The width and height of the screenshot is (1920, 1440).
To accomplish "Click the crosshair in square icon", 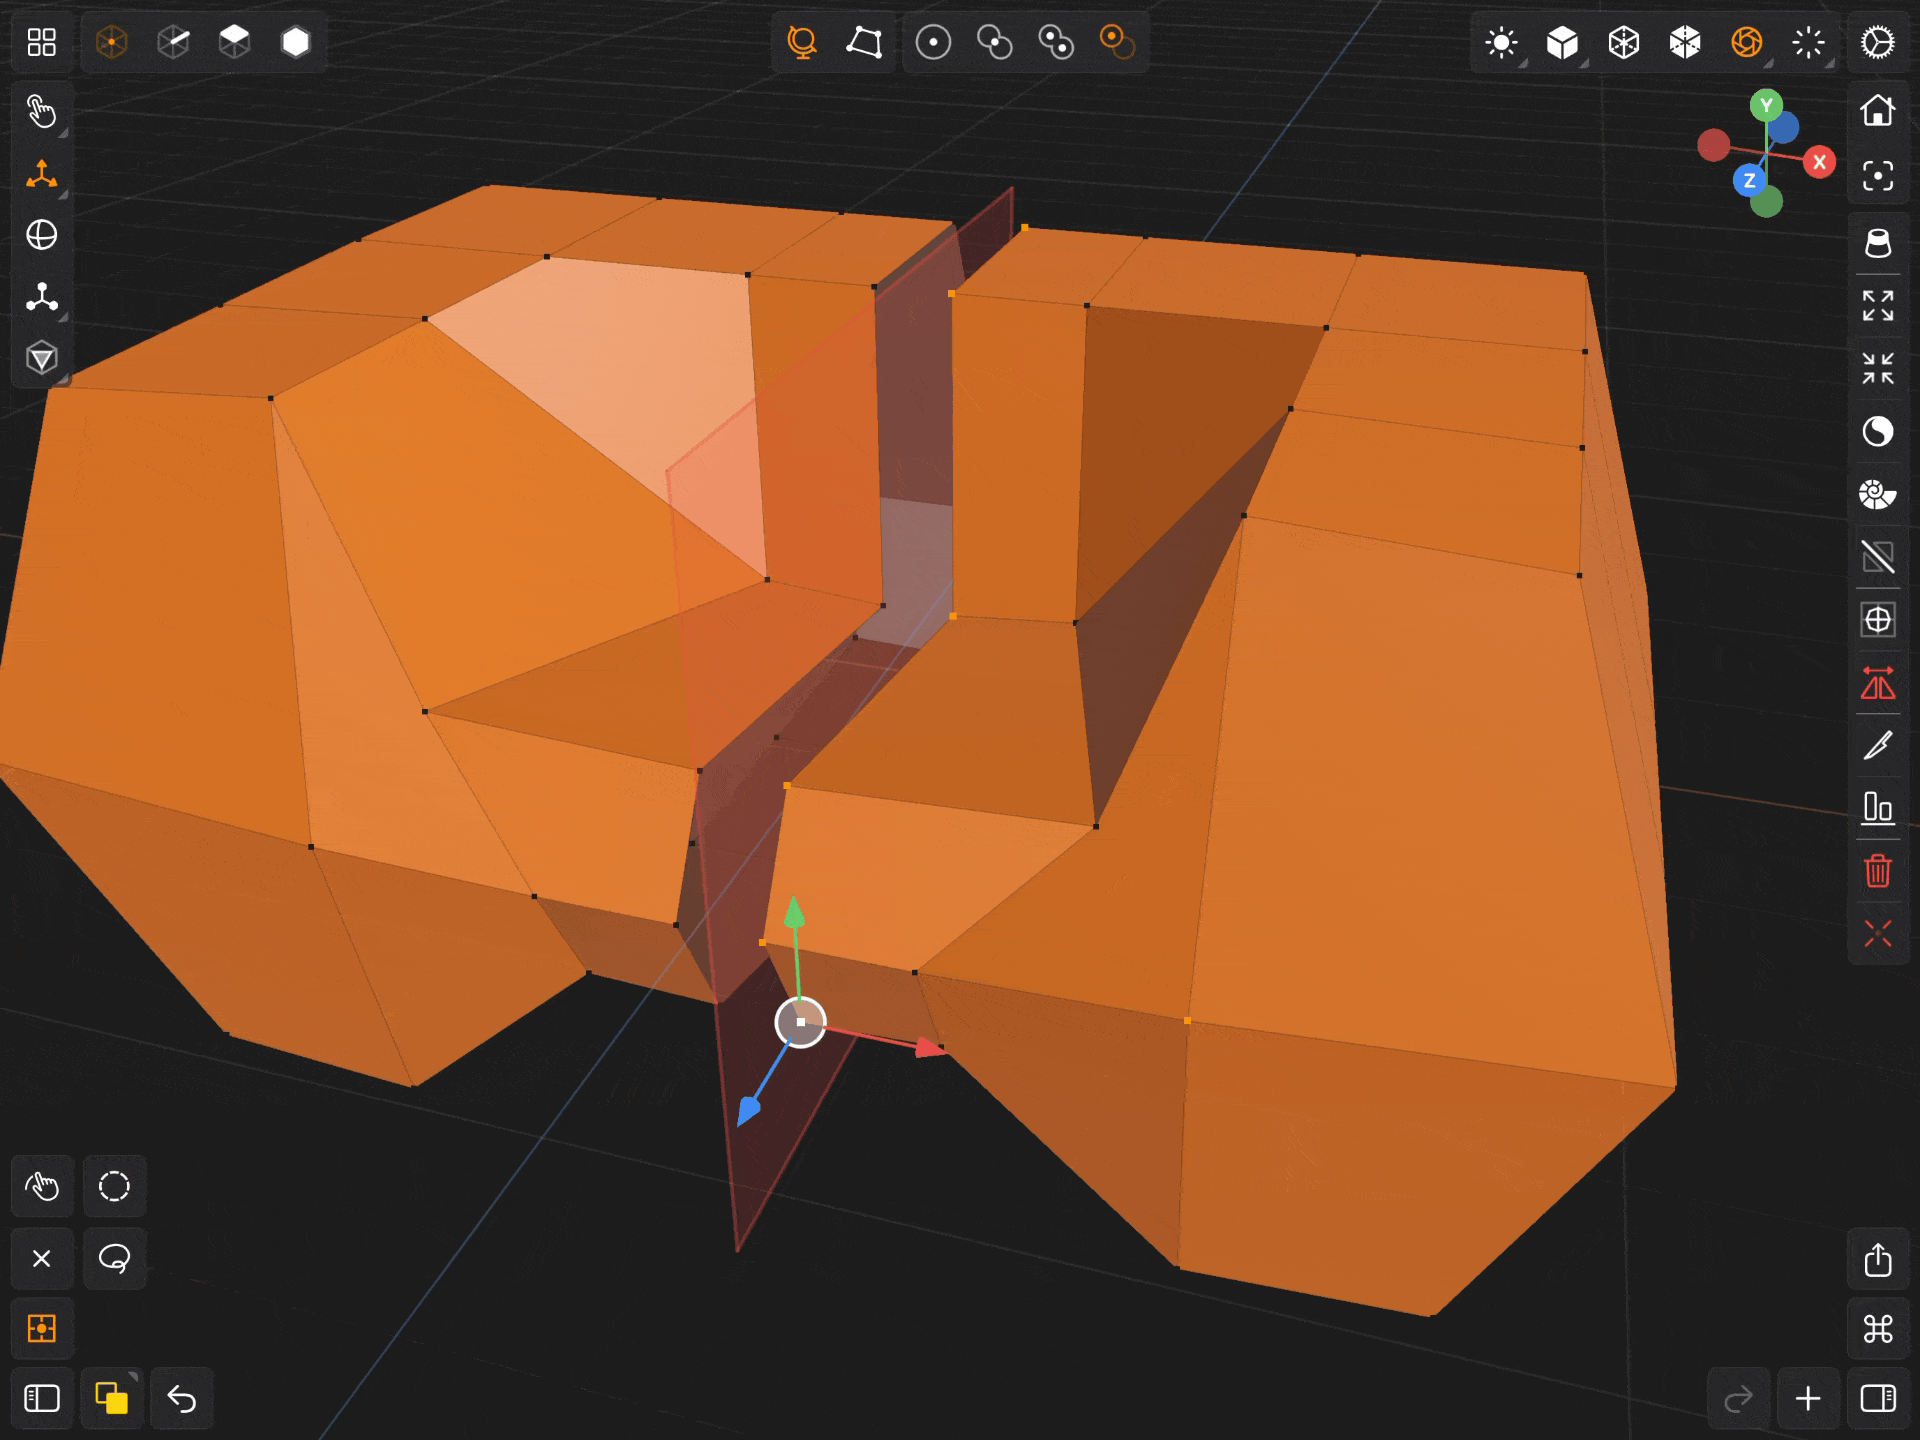I will 1878,620.
